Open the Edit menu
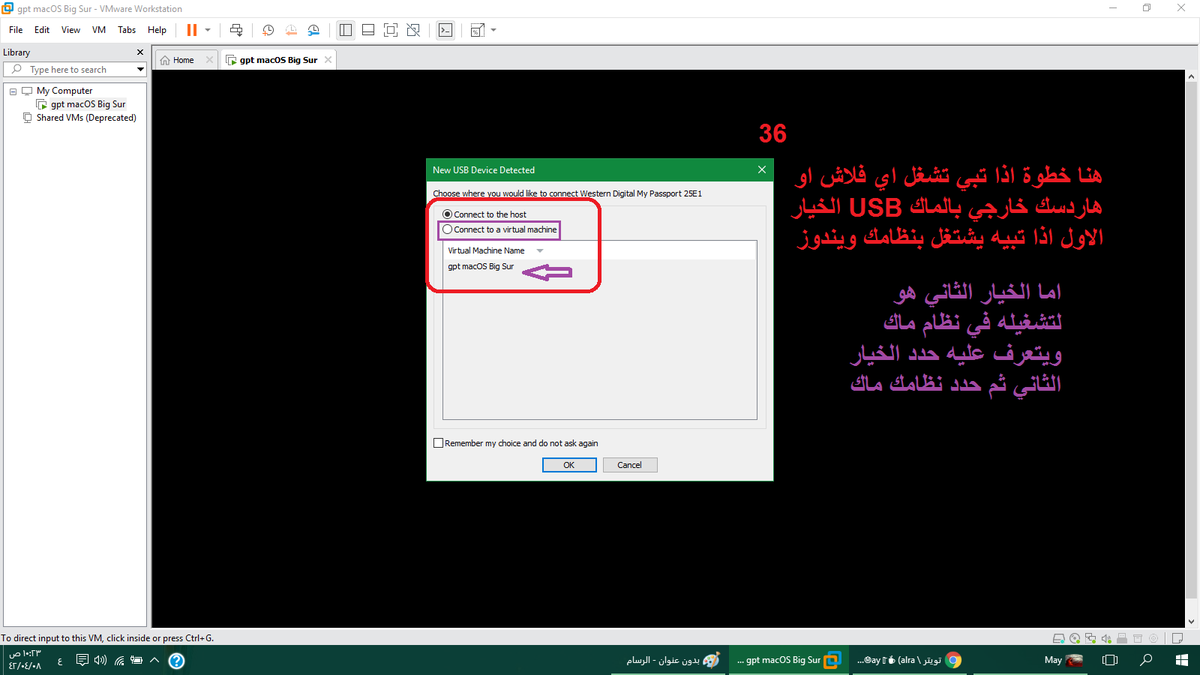Image resolution: width=1200 pixels, height=675 pixels. (42, 30)
